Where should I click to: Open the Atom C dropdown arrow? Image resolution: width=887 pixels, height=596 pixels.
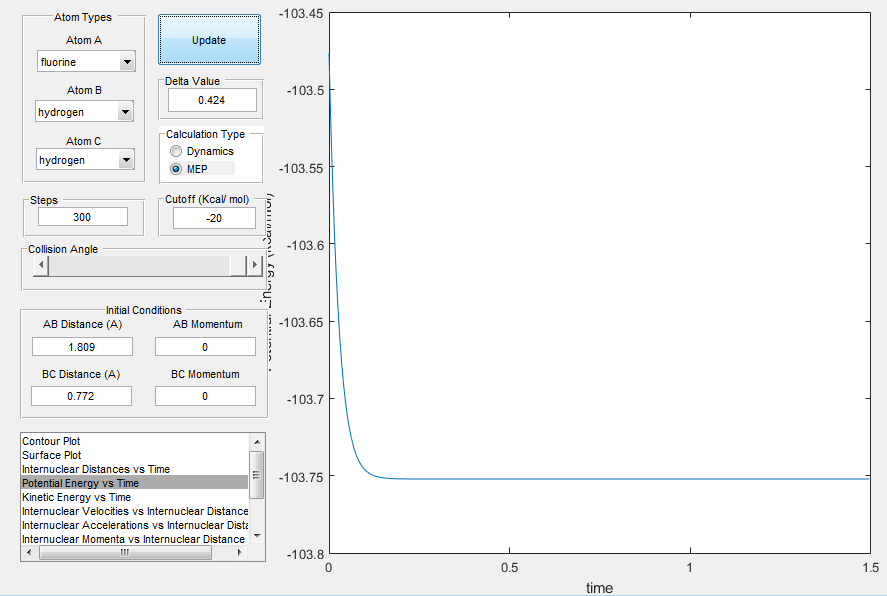coord(127,160)
